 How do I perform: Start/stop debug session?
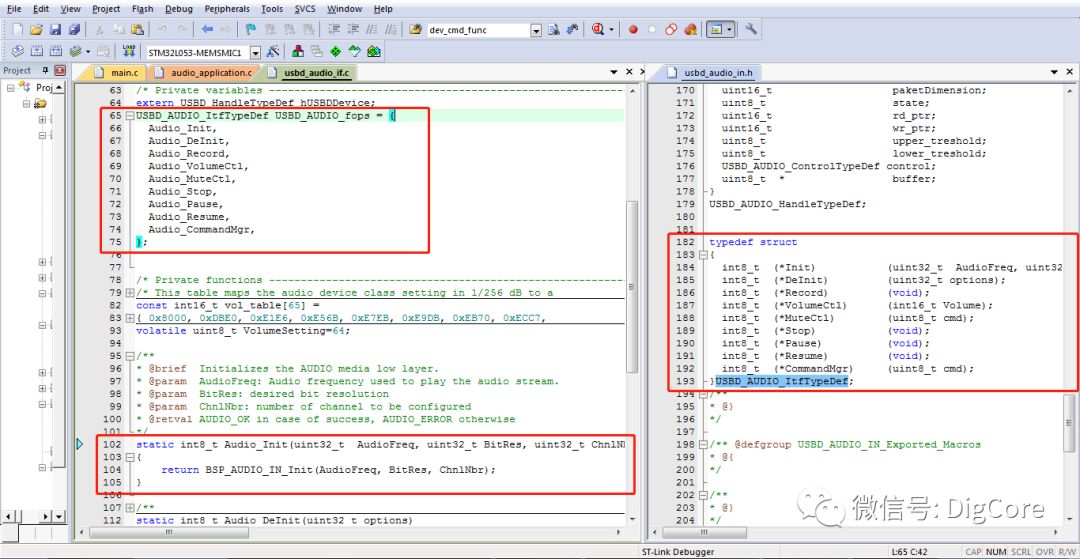point(598,30)
